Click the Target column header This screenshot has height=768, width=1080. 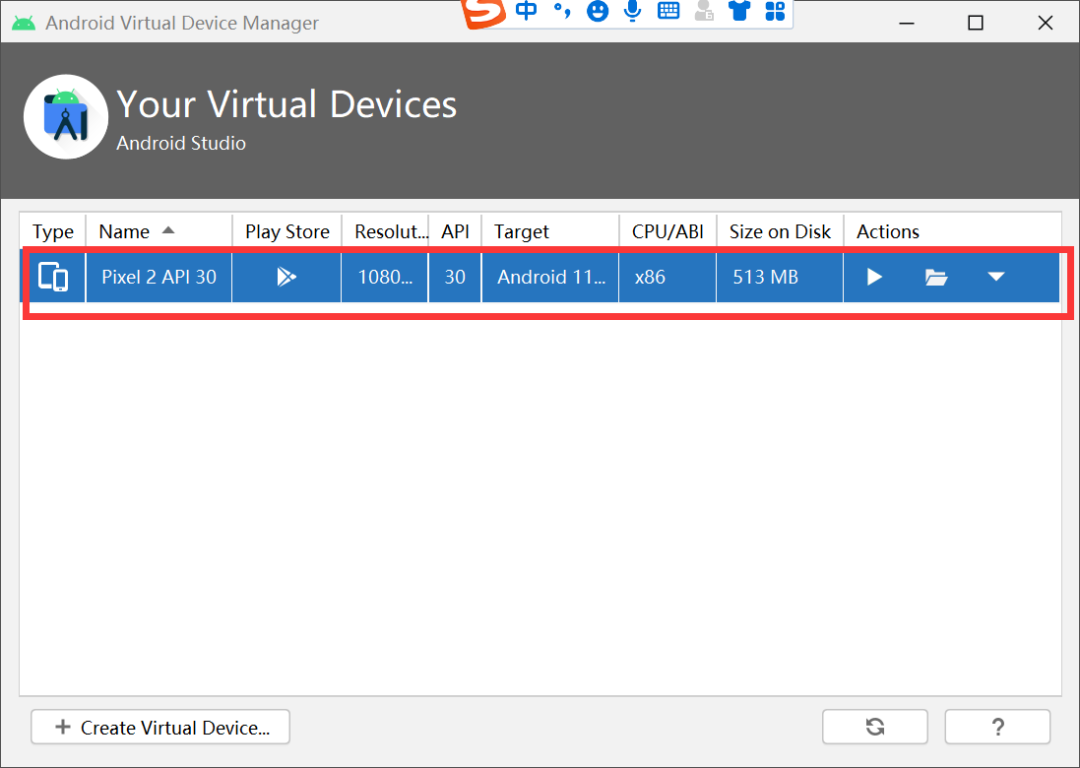[x=550, y=231]
